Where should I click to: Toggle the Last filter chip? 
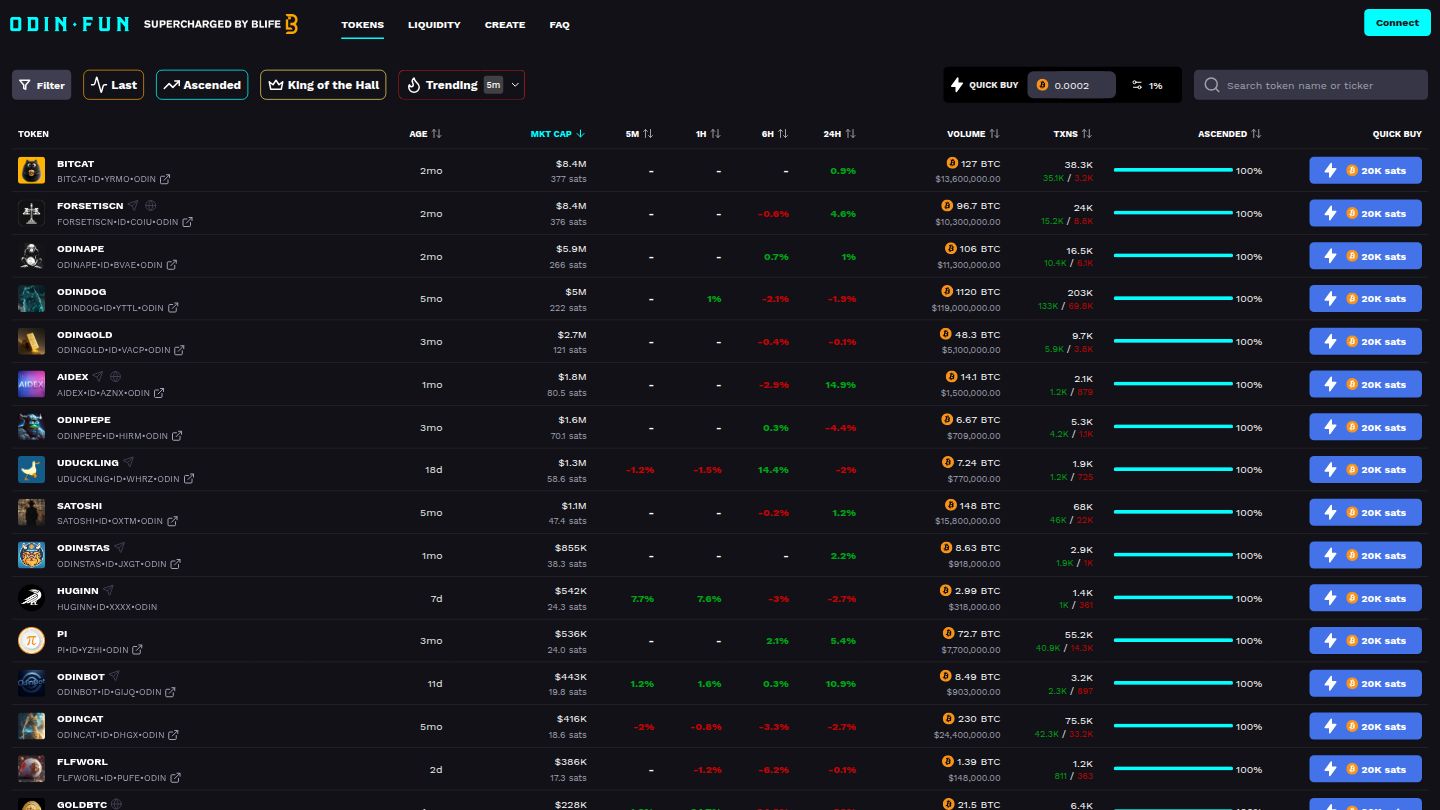point(113,85)
